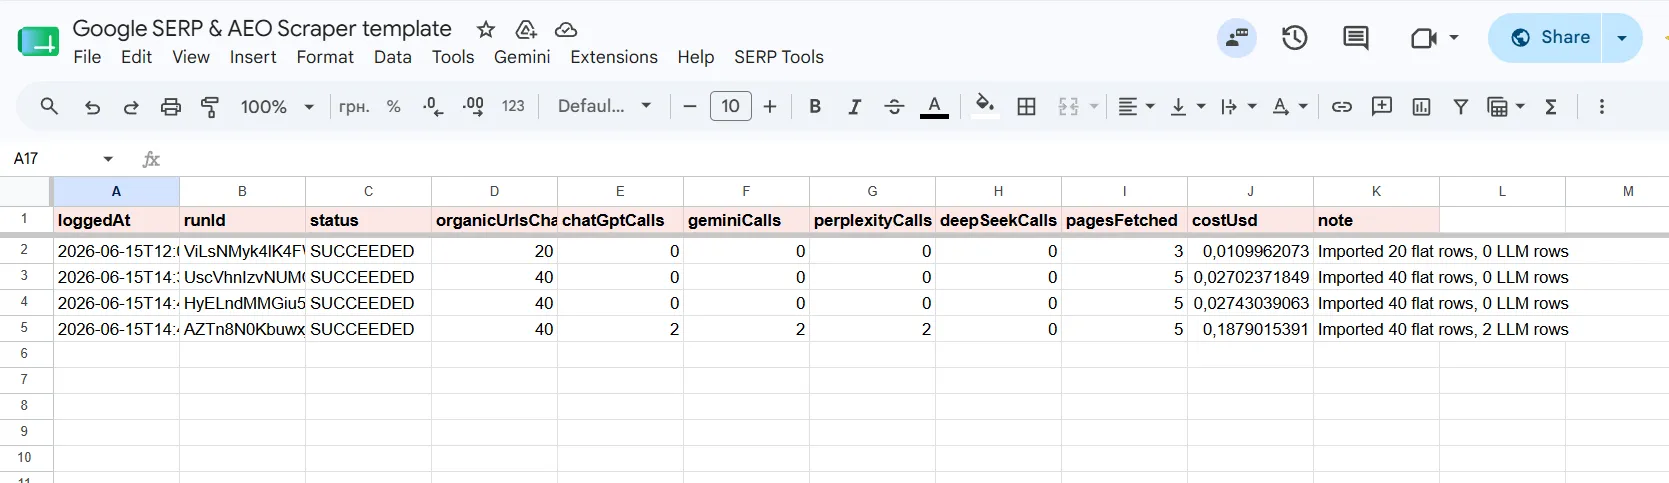
Task: Click the Create a filter funnel icon
Action: tap(1461, 106)
